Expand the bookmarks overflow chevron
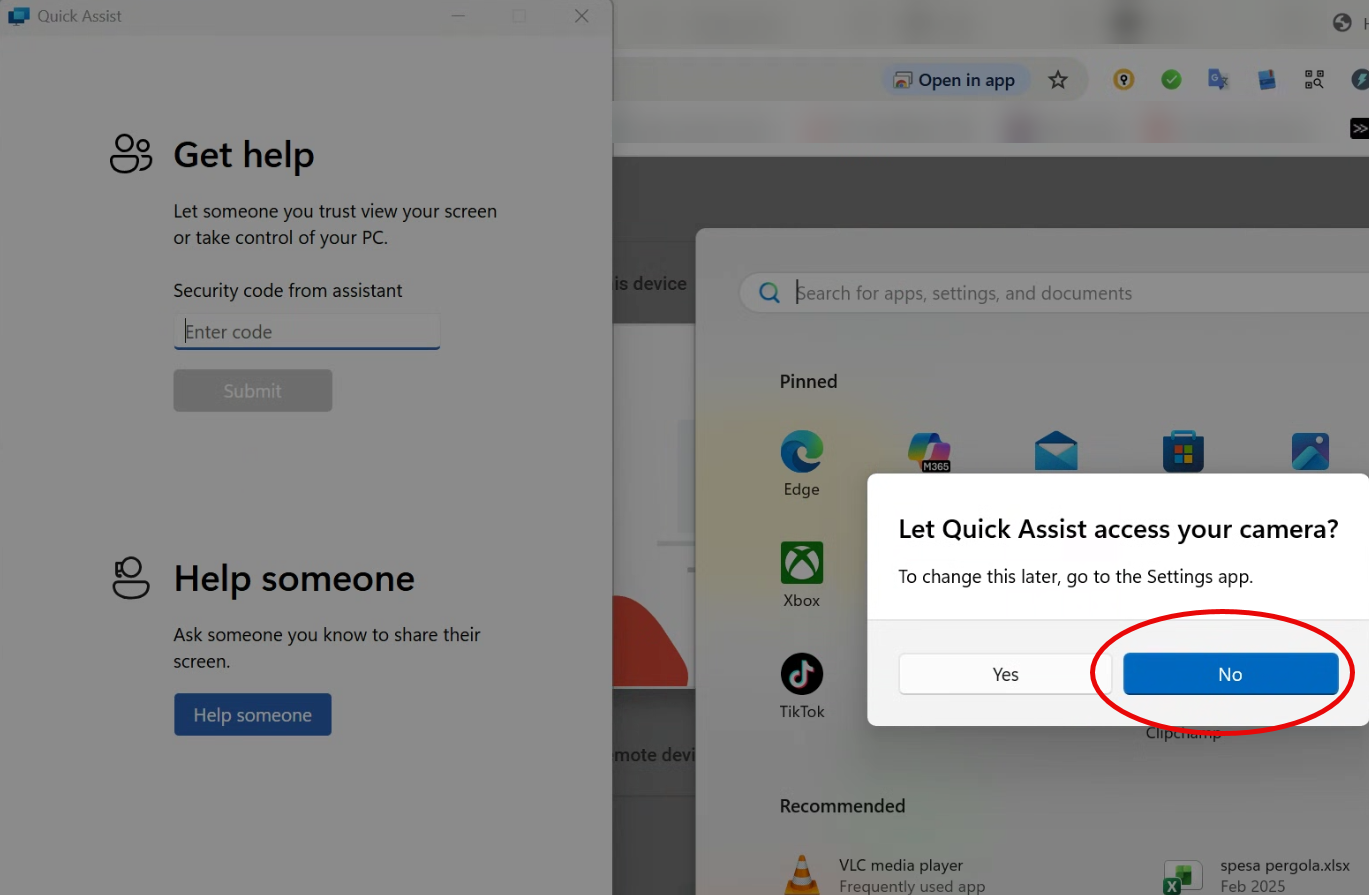Image resolution: width=1369 pixels, height=895 pixels. (x=1359, y=128)
